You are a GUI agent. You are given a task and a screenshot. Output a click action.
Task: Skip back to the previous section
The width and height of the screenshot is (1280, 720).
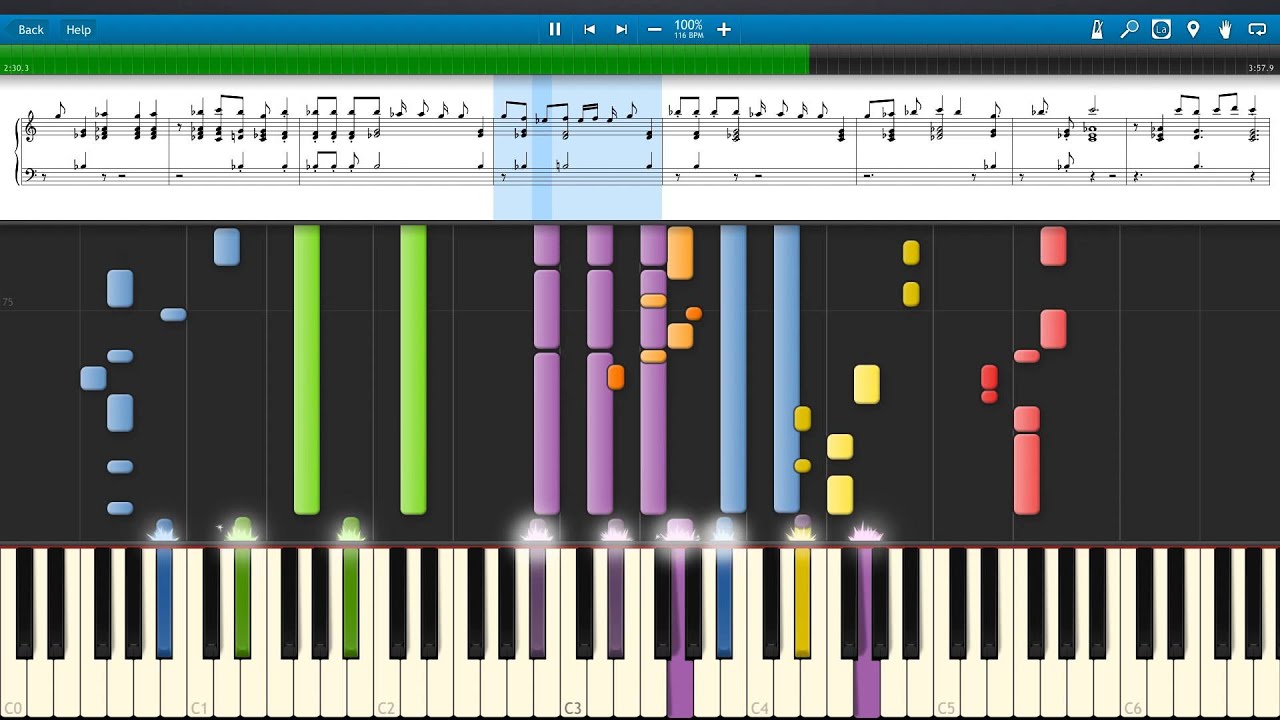[x=589, y=30]
